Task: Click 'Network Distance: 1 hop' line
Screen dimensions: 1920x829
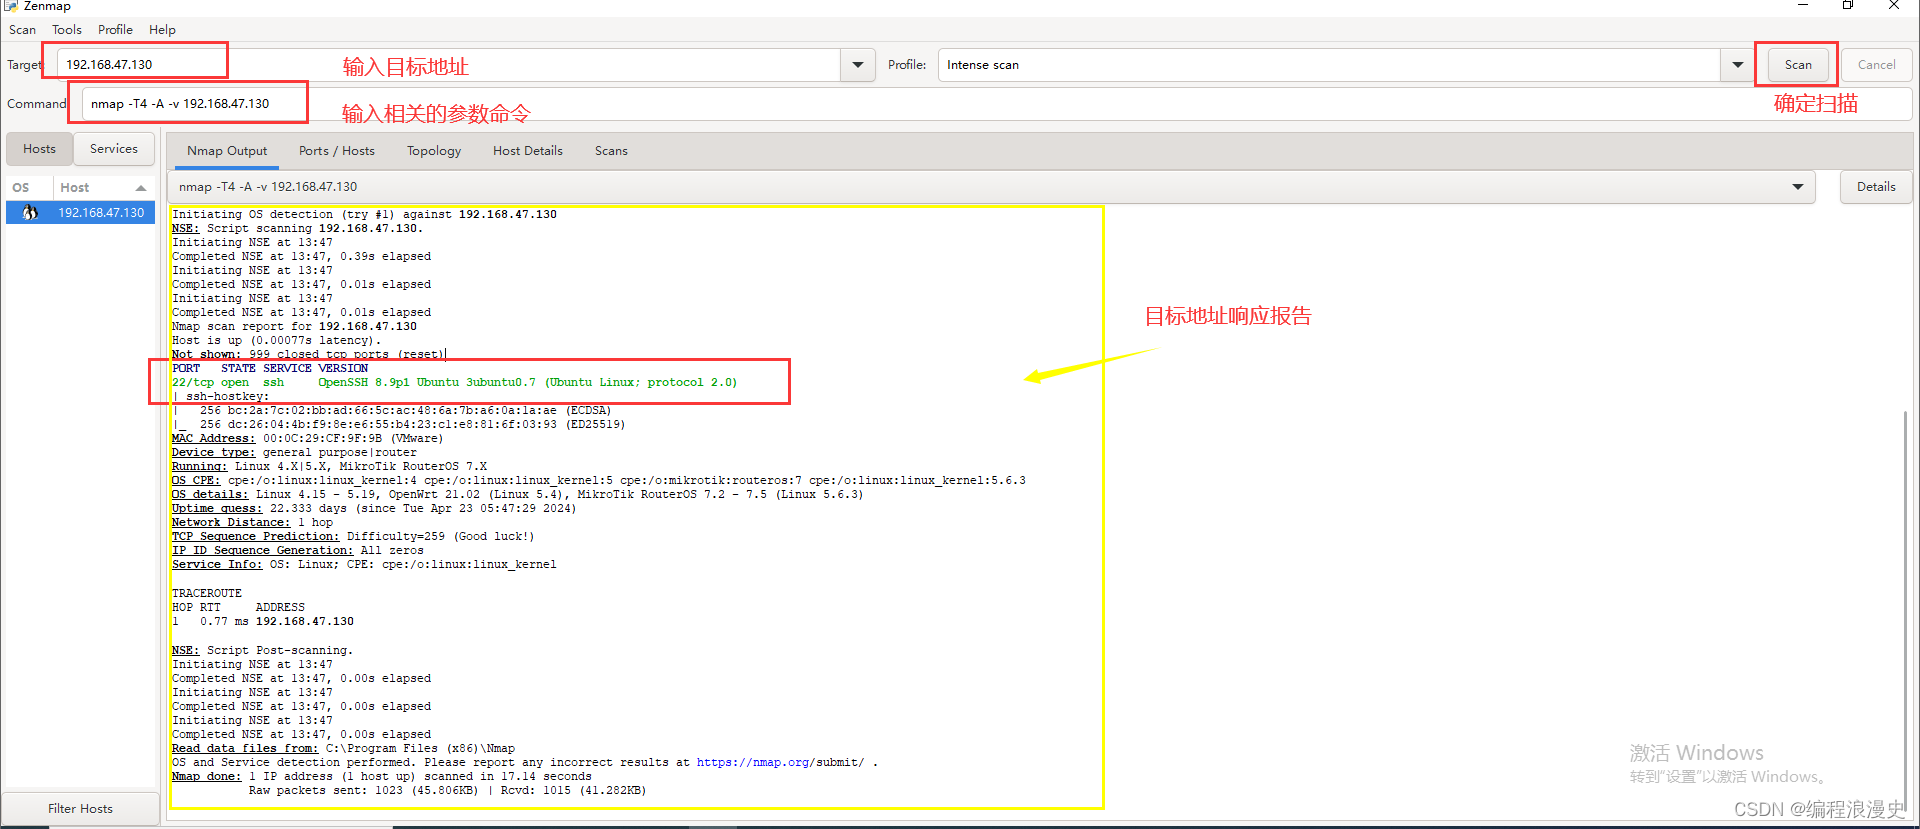Action: pos(252,522)
